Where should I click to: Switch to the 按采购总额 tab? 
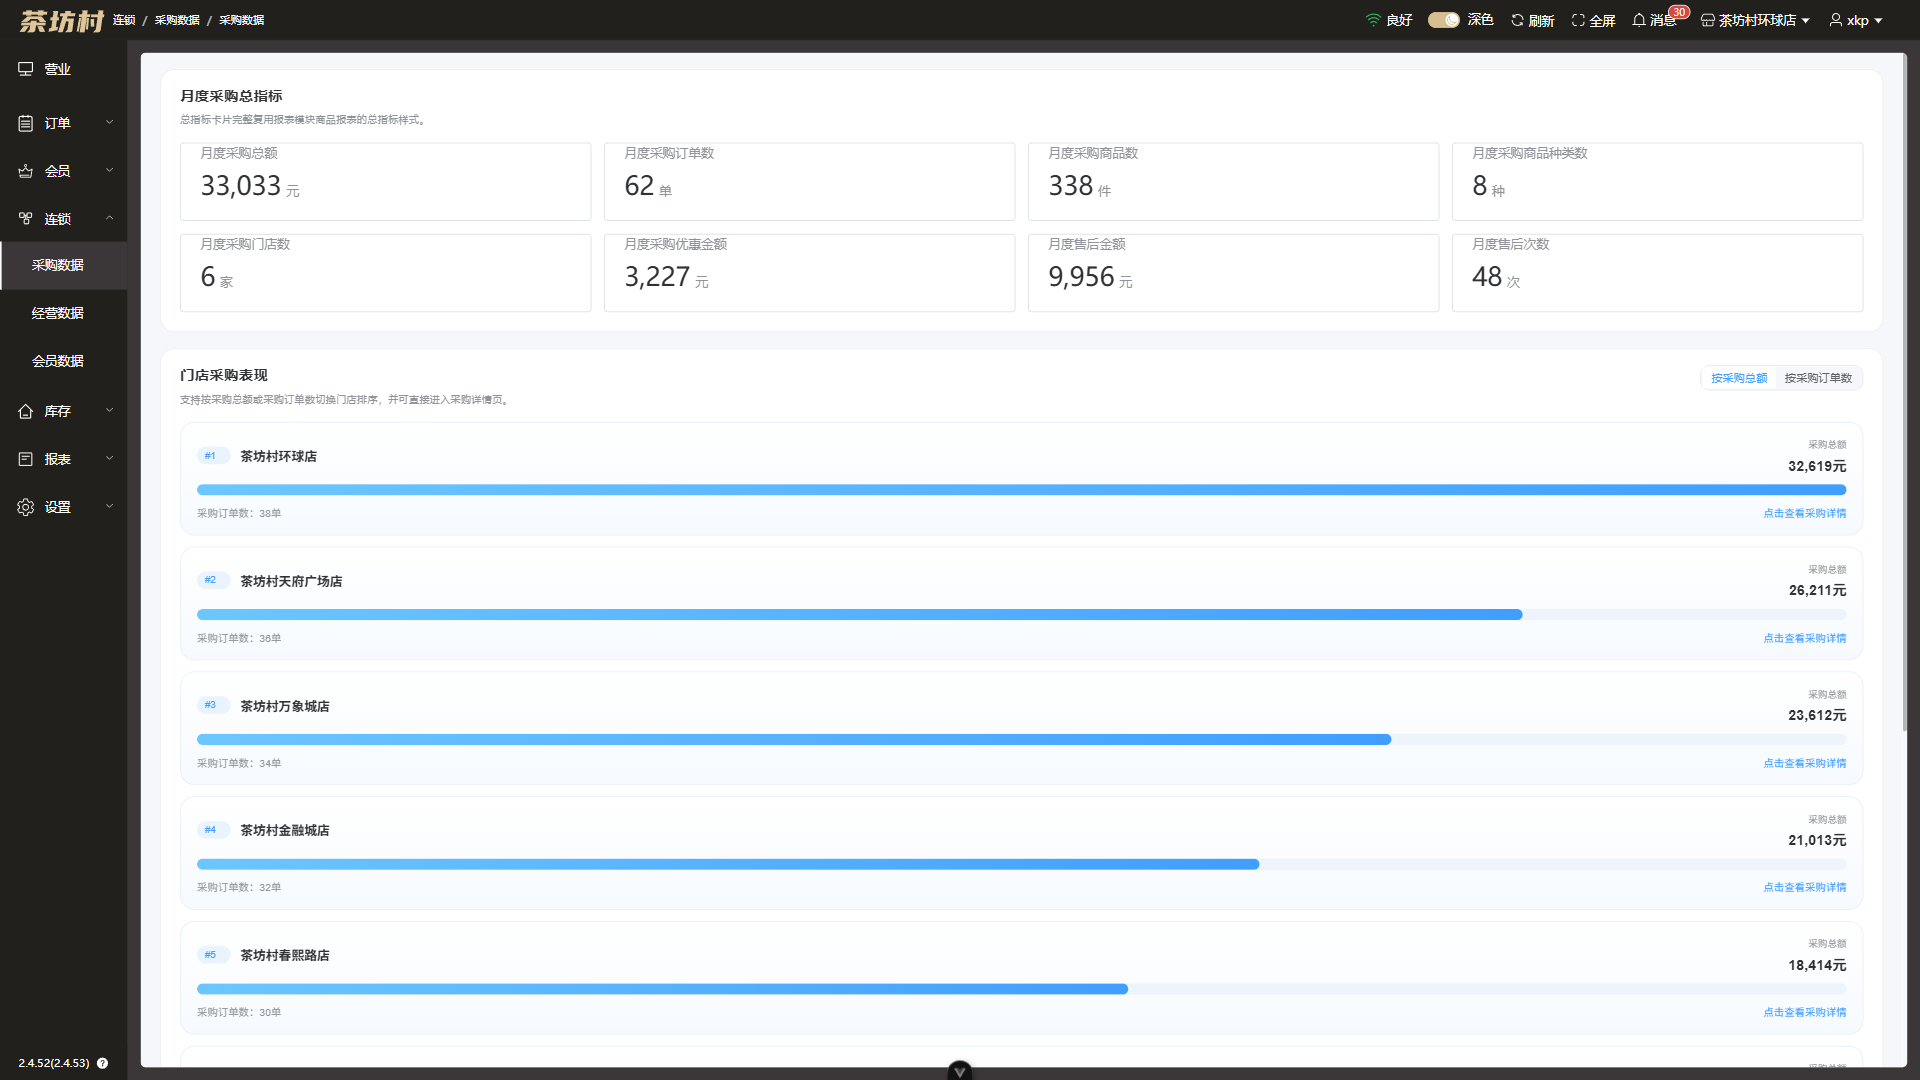click(x=1739, y=378)
